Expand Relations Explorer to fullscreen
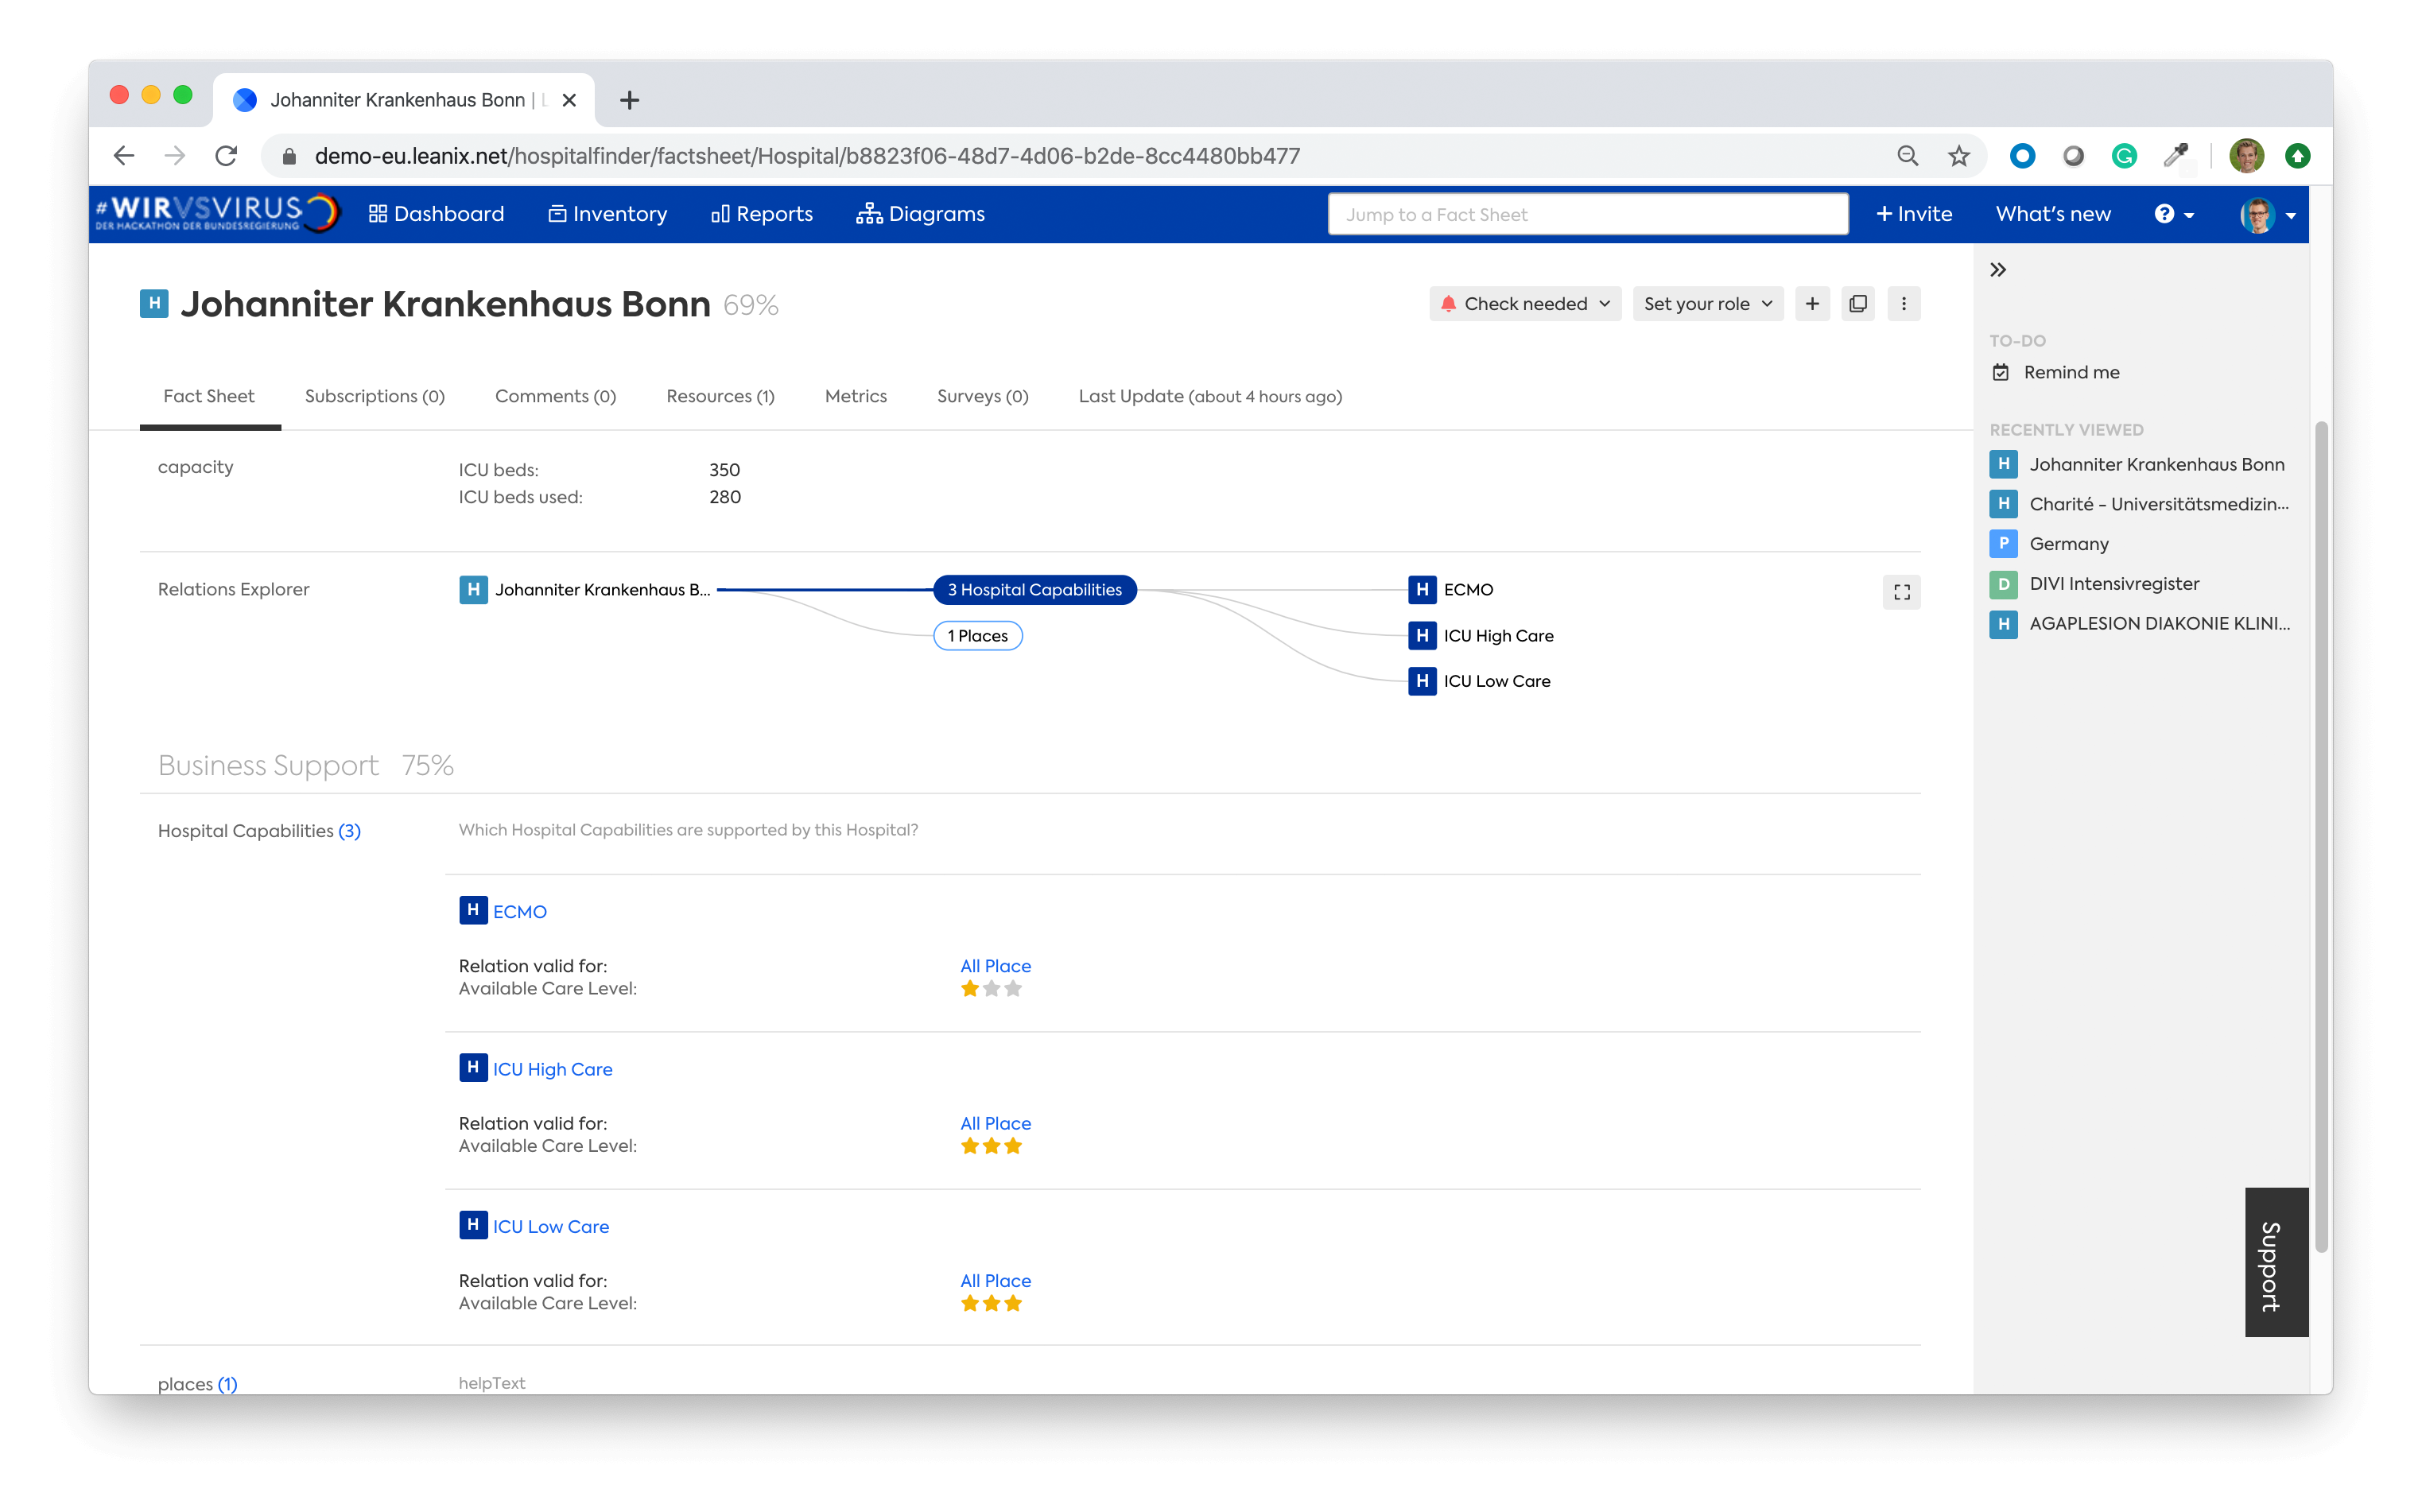Viewport: 2422px width, 1512px height. pos(1901,592)
